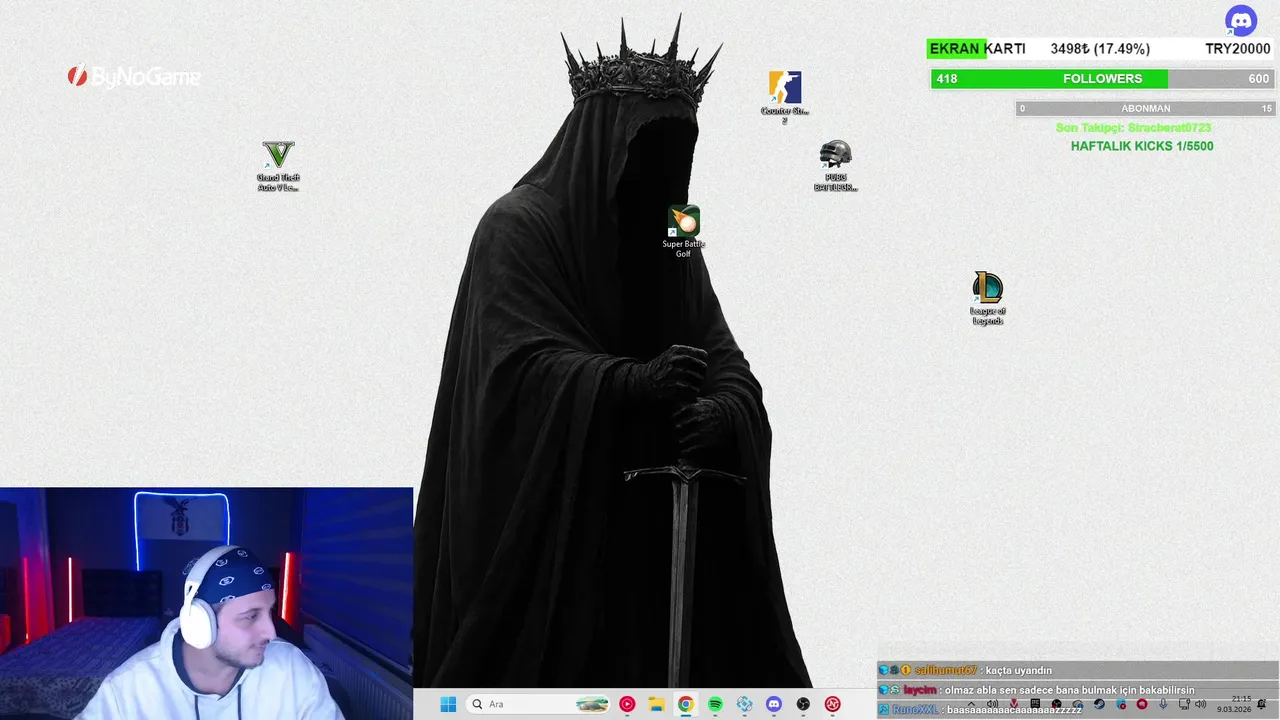1280x720 pixels.
Task: Select the Super Battle Golf desktop icon
Action: click(x=683, y=232)
